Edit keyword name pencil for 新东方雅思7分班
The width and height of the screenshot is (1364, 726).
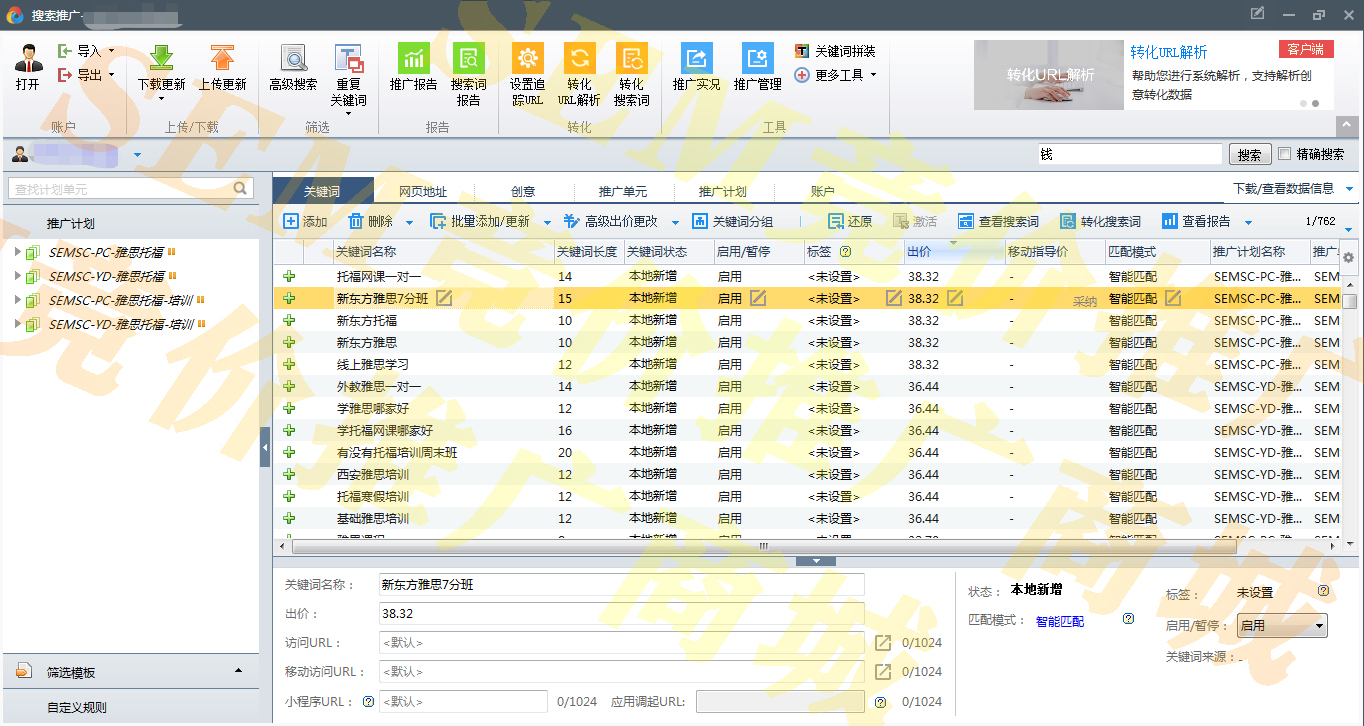pyautogui.click(x=444, y=298)
